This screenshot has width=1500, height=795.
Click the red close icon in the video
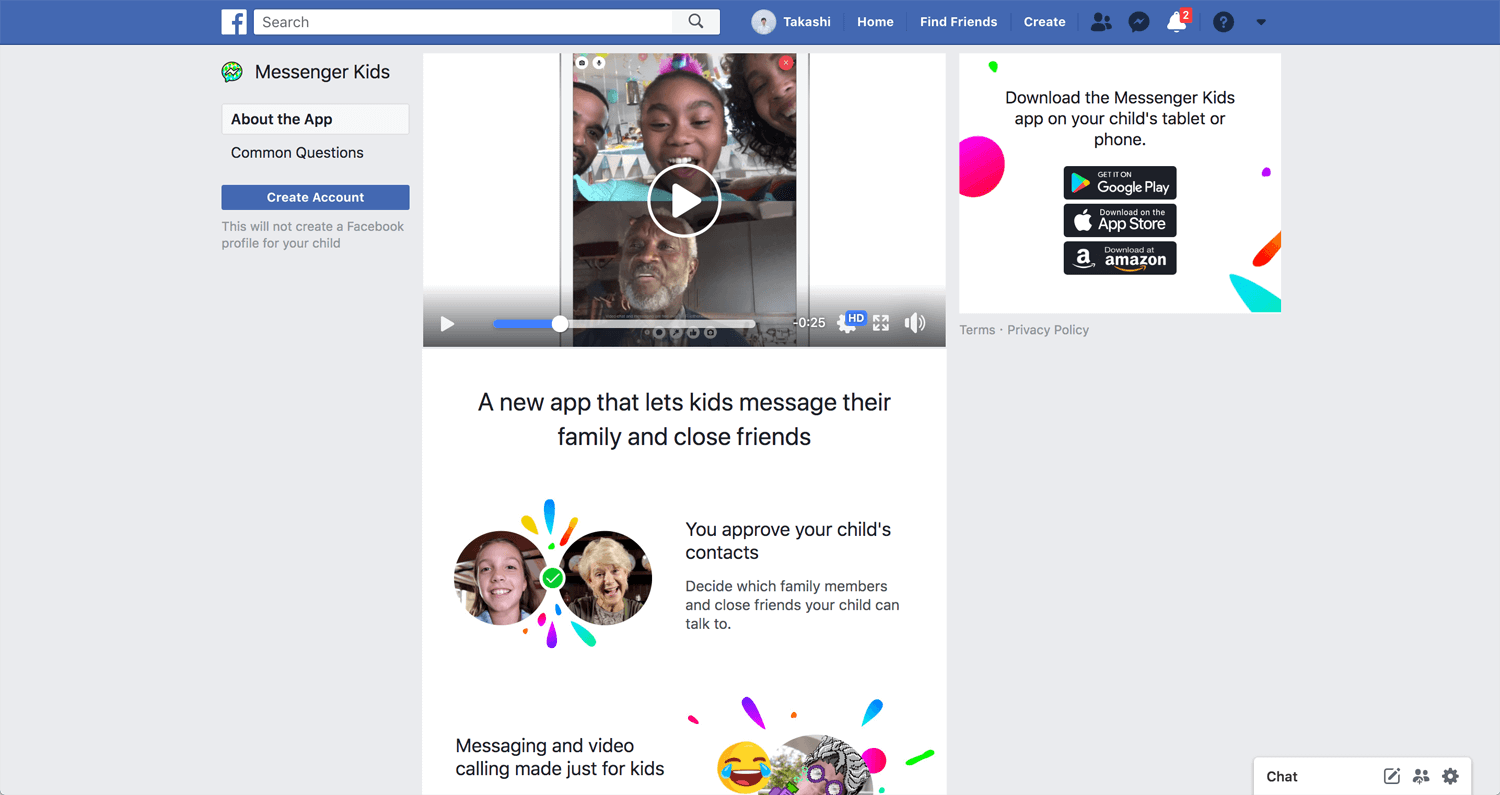pyautogui.click(x=786, y=63)
